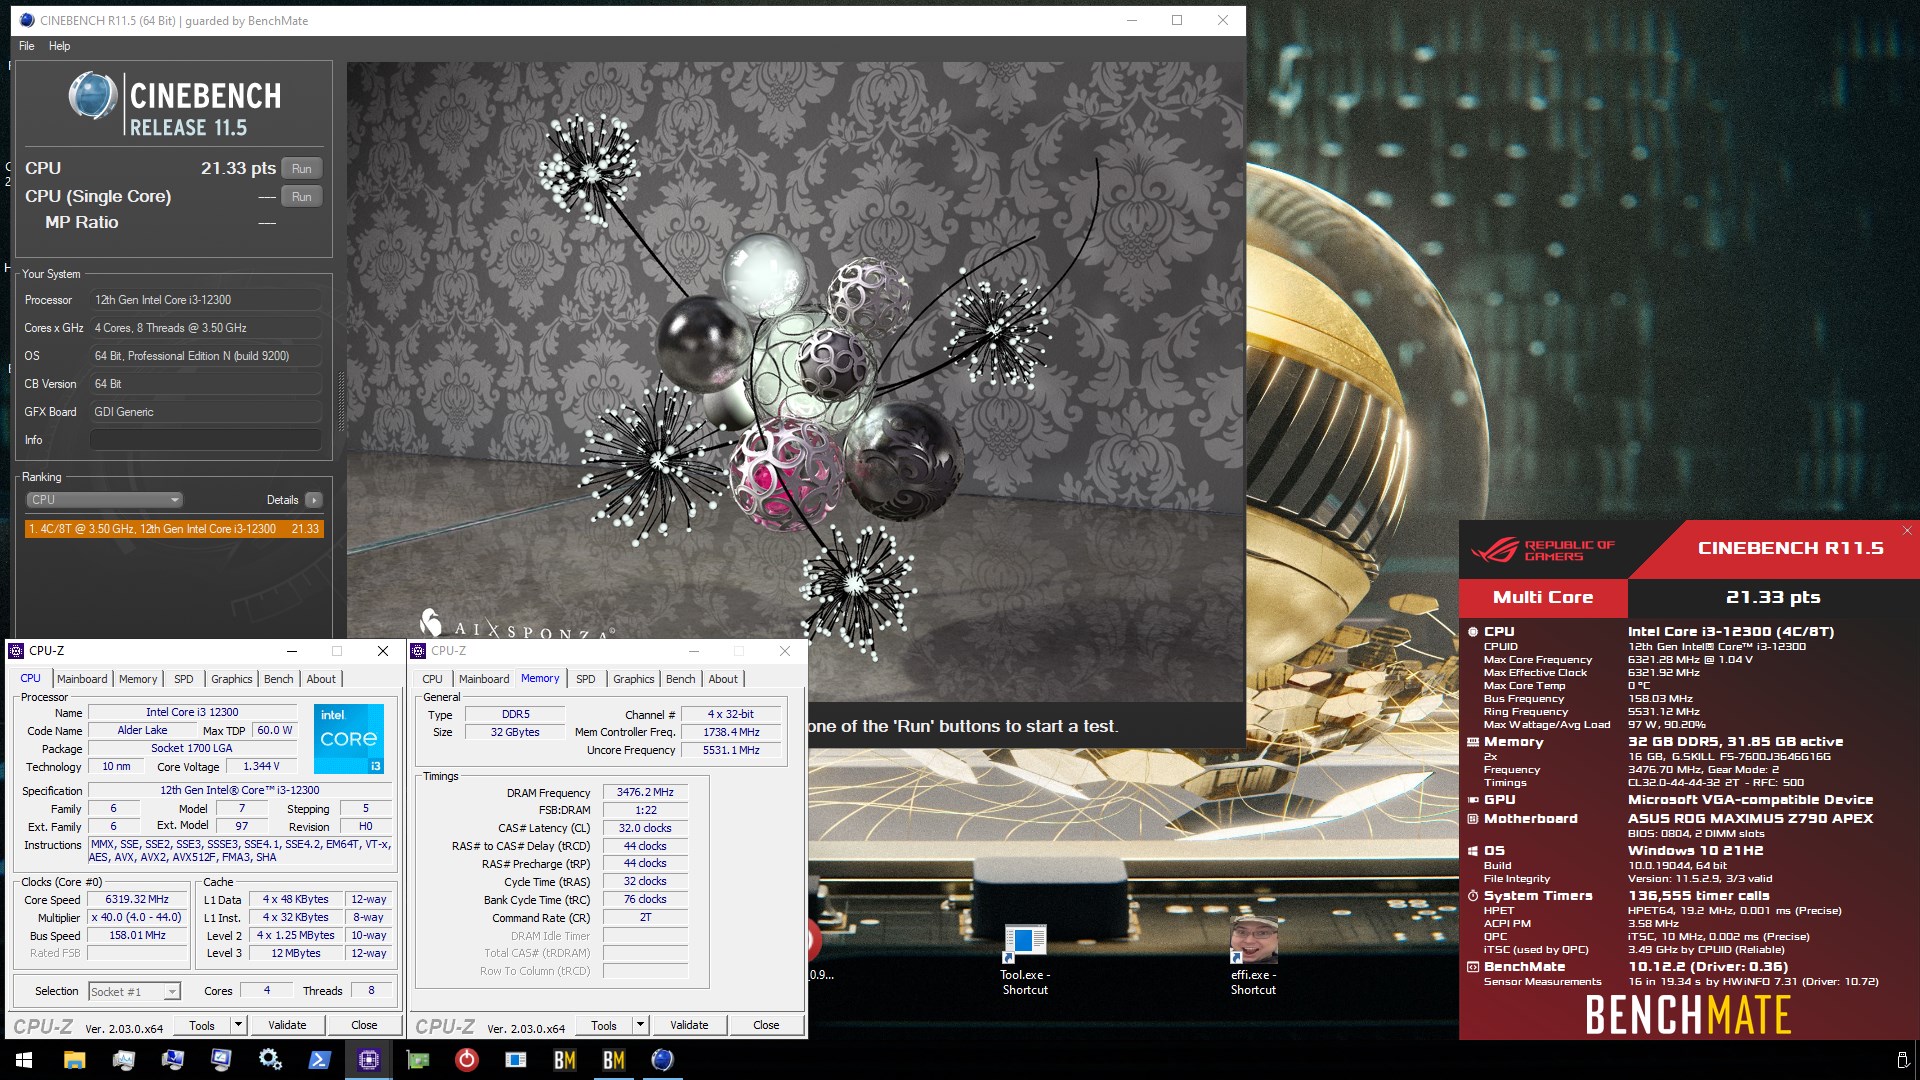The image size is (1920, 1080).
Task: Run the CPU multi-core test
Action: pos(302,169)
